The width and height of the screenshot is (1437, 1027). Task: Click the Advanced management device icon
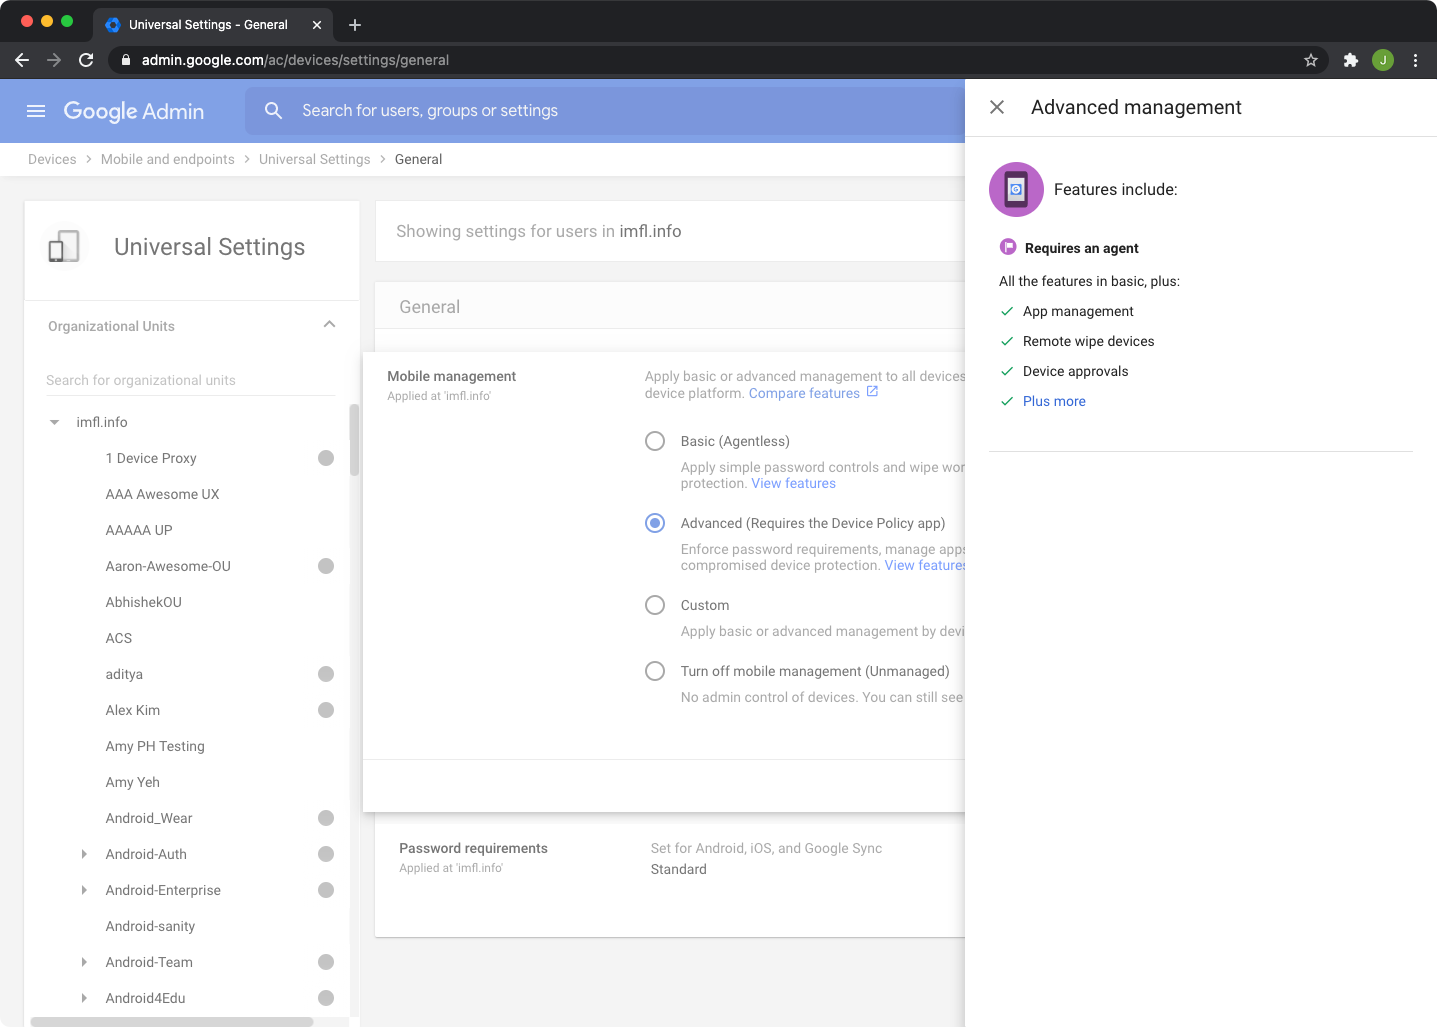tap(1016, 189)
